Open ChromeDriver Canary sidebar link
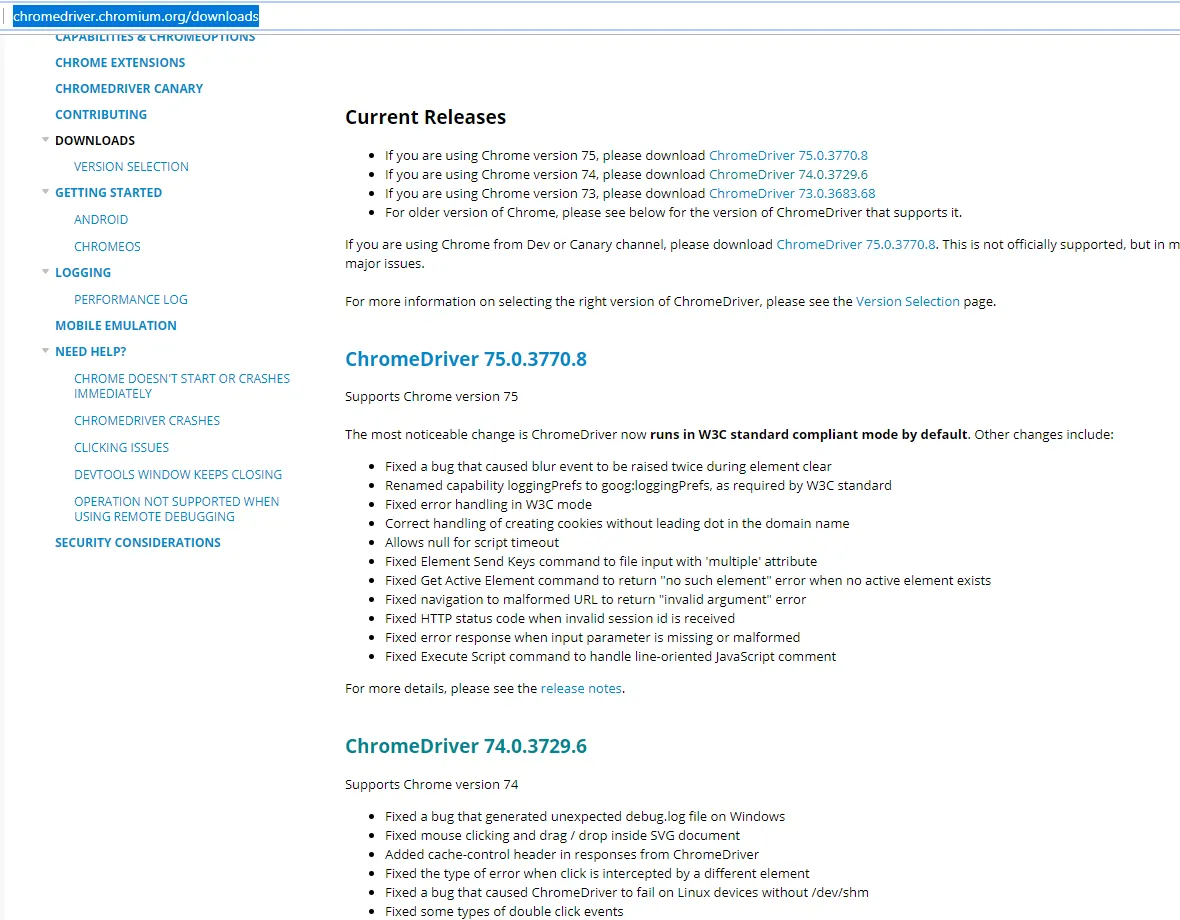Image resolution: width=1180 pixels, height=920 pixels. click(x=129, y=89)
